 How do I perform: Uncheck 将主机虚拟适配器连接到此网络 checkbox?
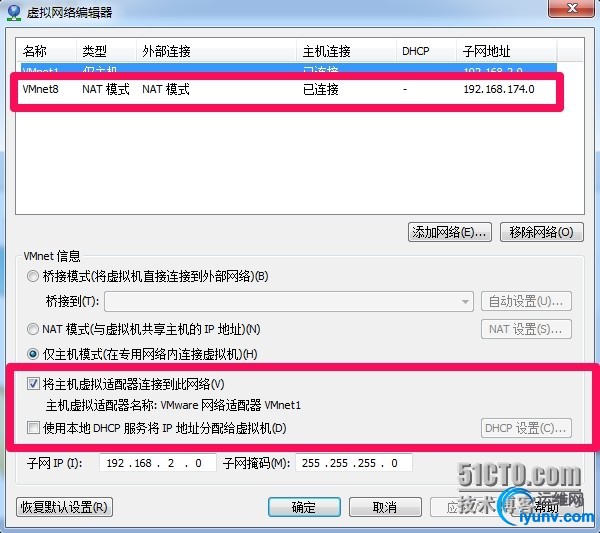[x=33, y=384]
